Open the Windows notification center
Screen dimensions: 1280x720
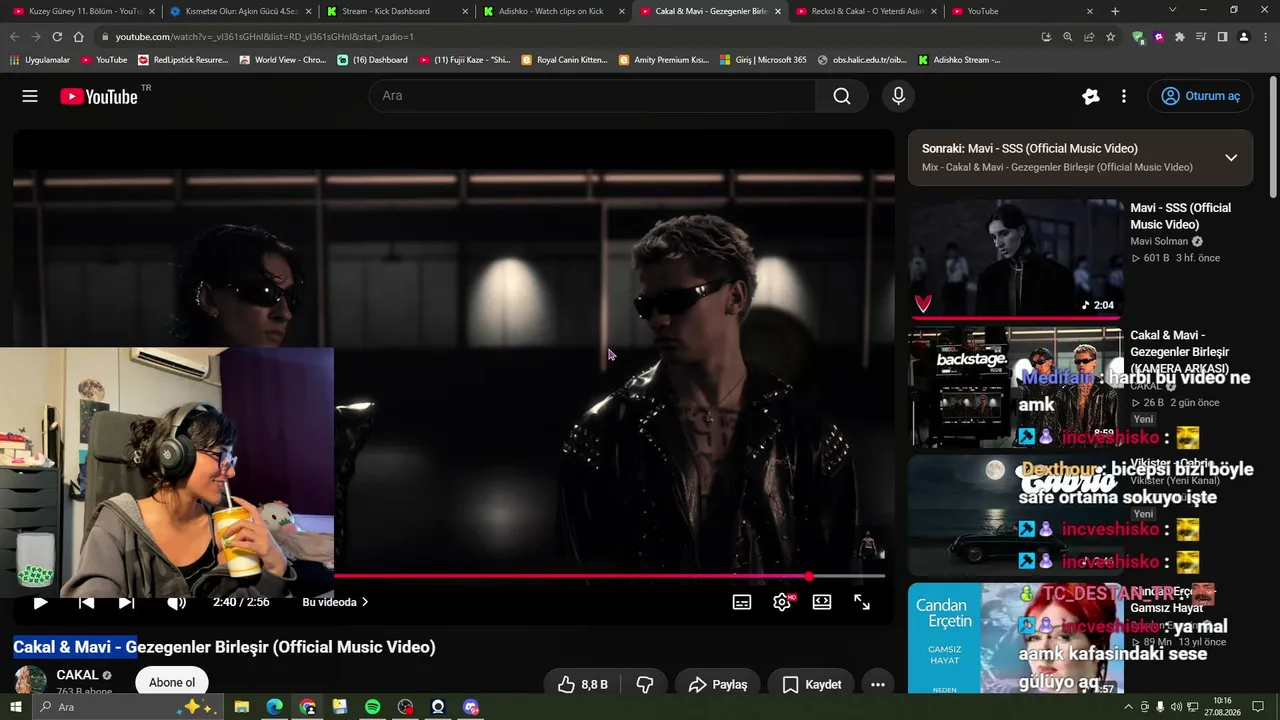(x=1258, y=707)
